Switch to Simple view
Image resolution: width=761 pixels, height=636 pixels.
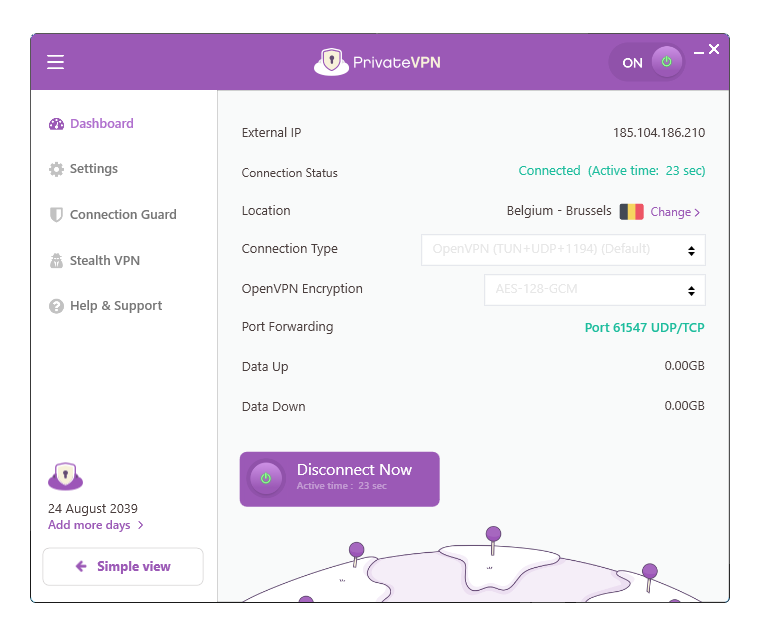pyautogui.click(x=123, y=567)
